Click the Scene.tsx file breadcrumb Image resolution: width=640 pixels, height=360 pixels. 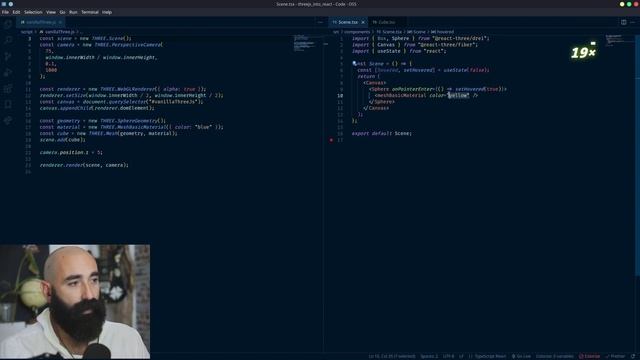pos(389,32)
